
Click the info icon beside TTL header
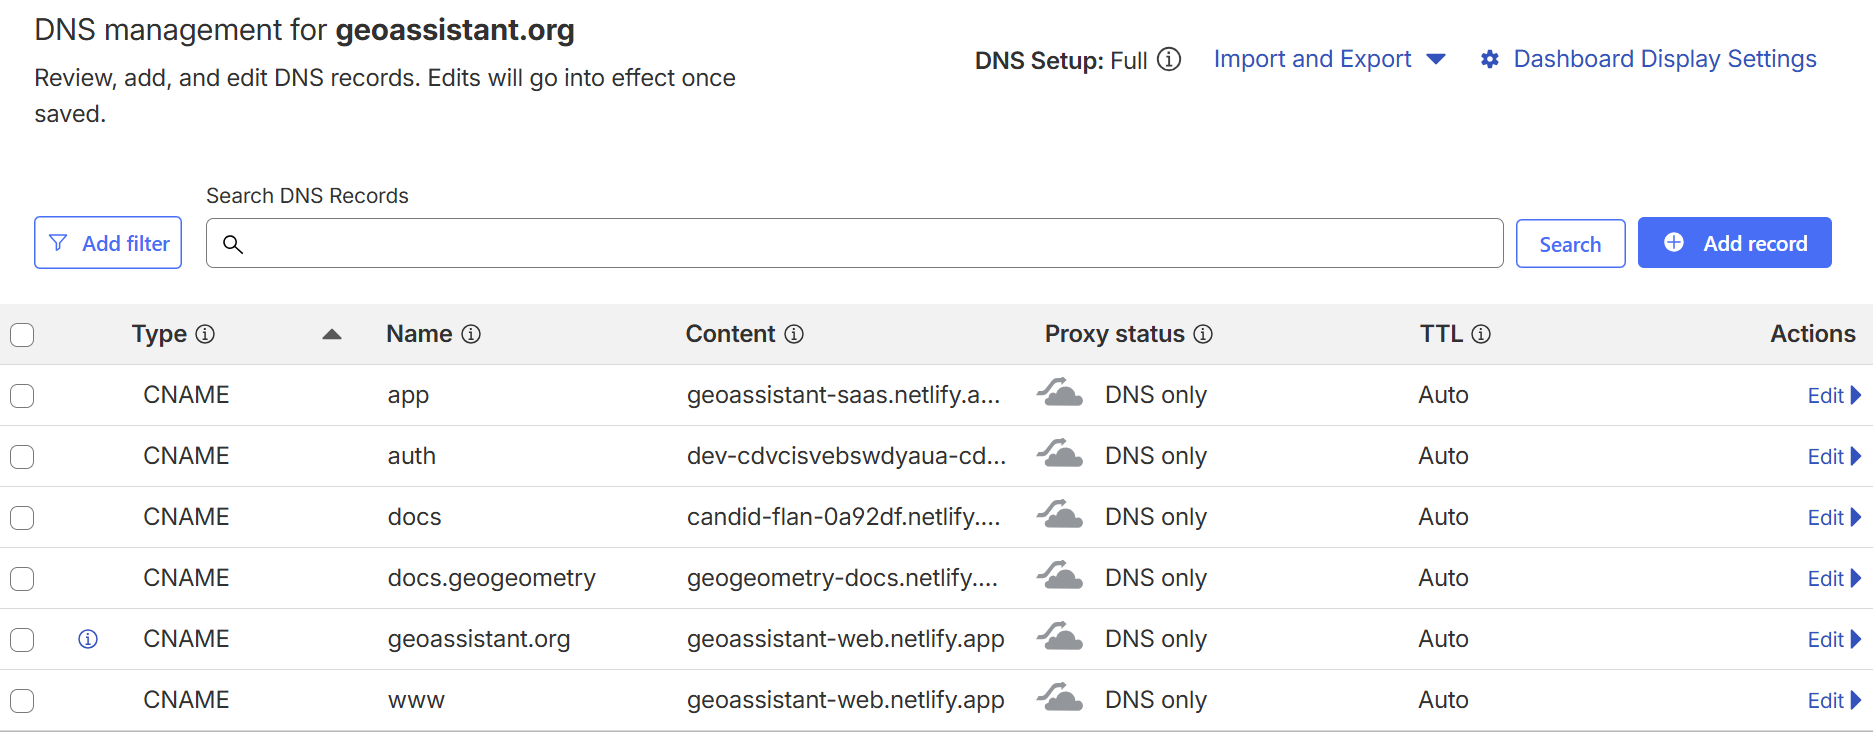1481,334
